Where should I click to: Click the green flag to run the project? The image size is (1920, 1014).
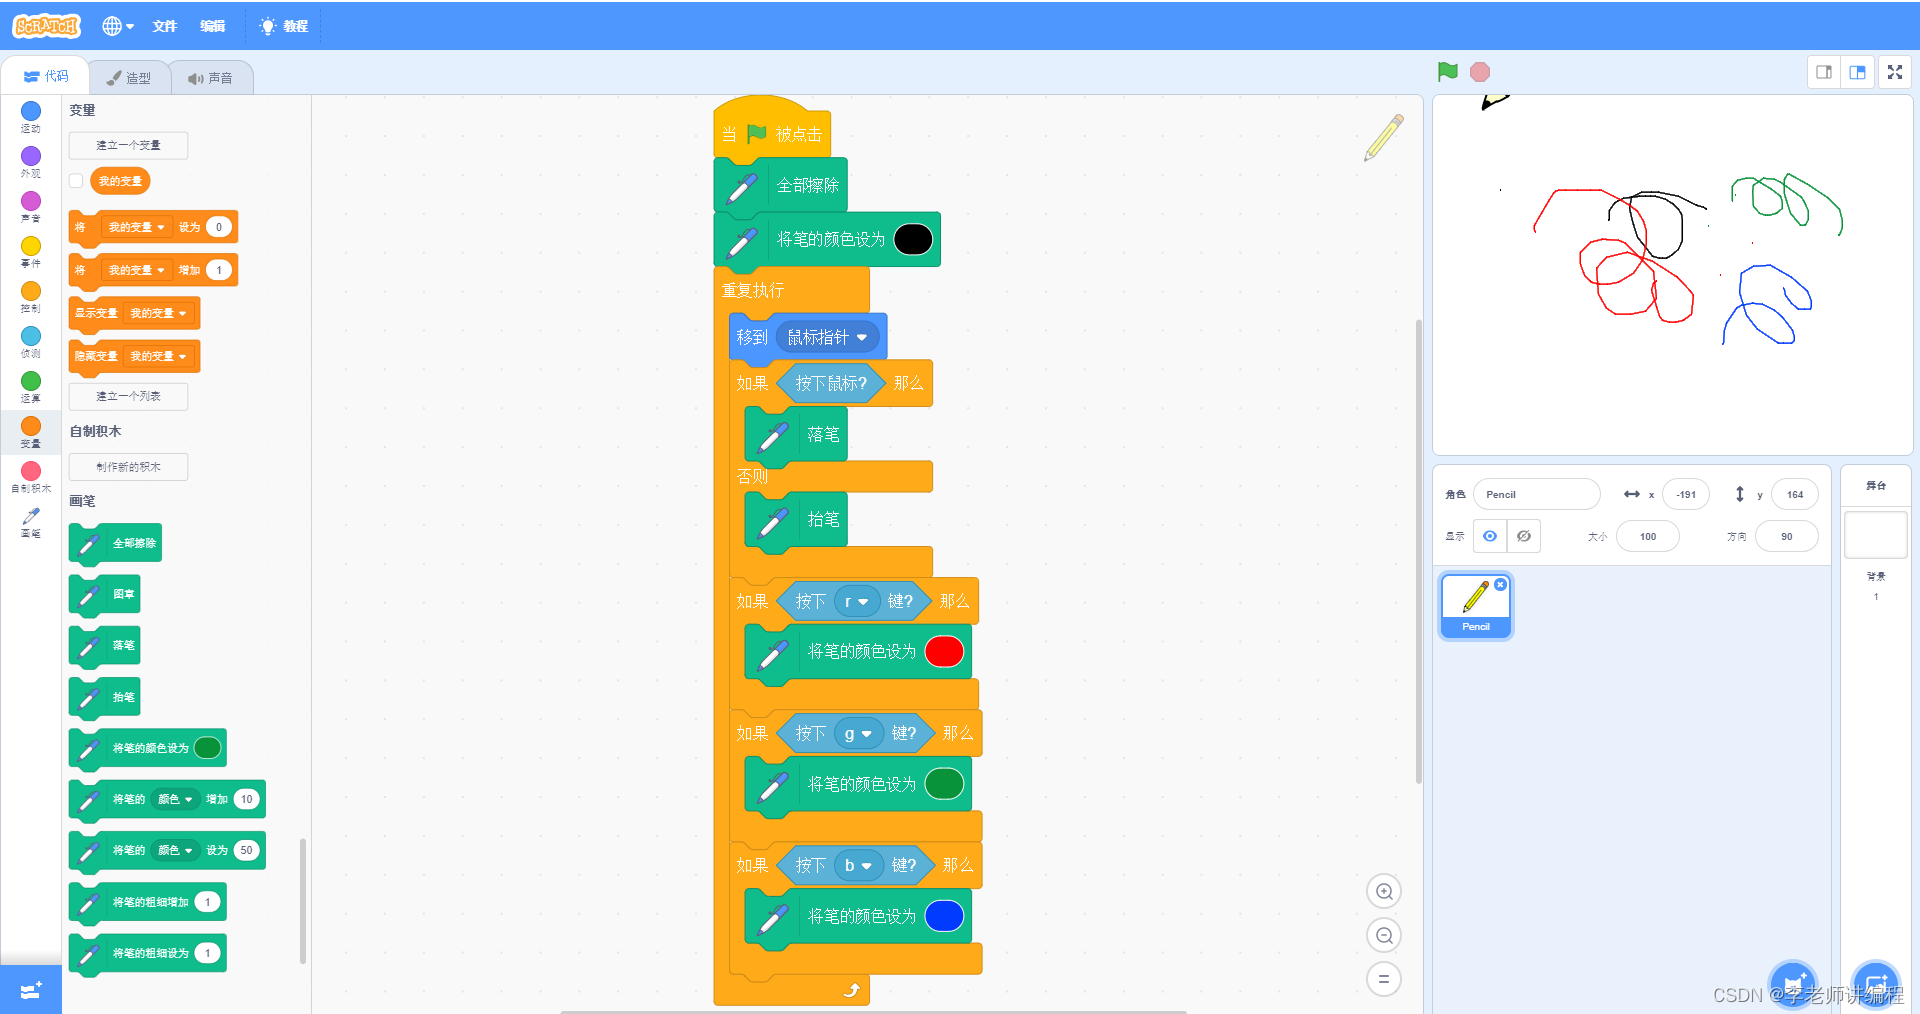1447,71
